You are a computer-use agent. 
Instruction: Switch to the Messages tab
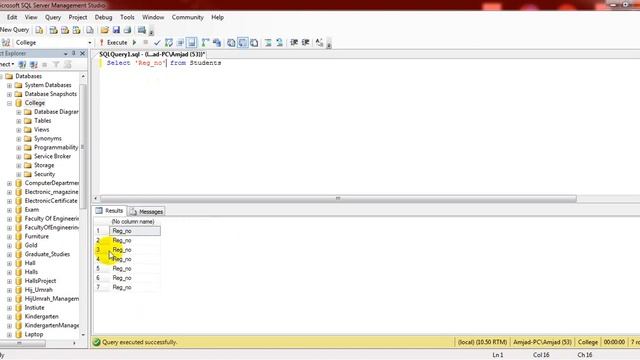click(147, 211)
